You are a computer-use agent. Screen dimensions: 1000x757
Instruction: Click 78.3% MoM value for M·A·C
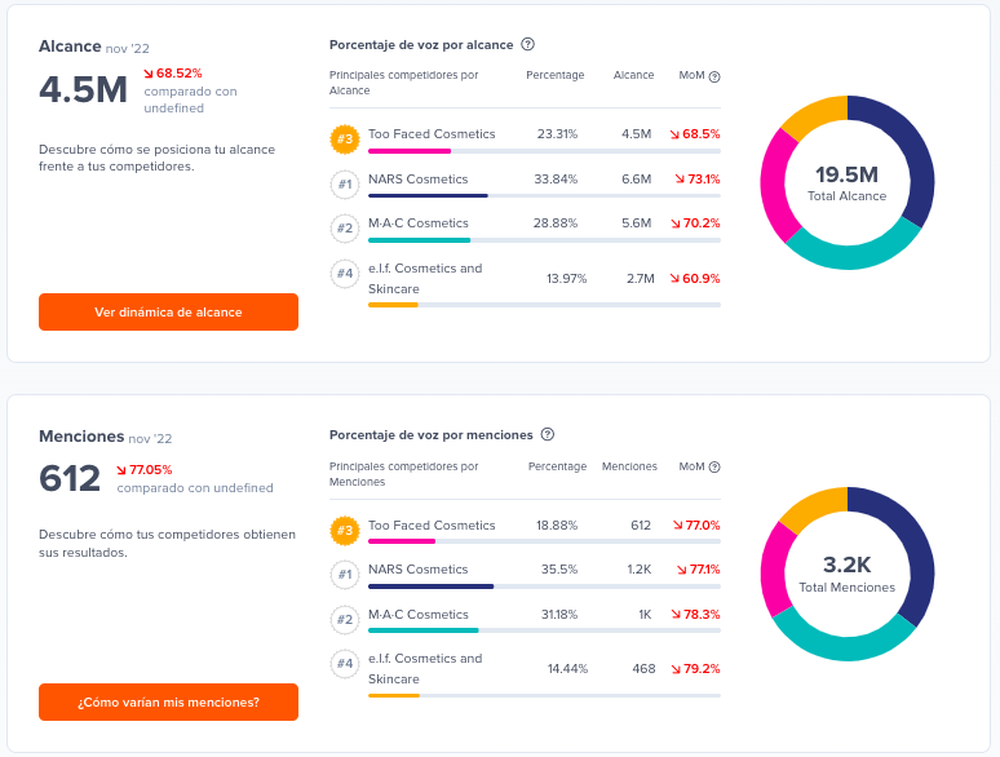tap(702, 615)
